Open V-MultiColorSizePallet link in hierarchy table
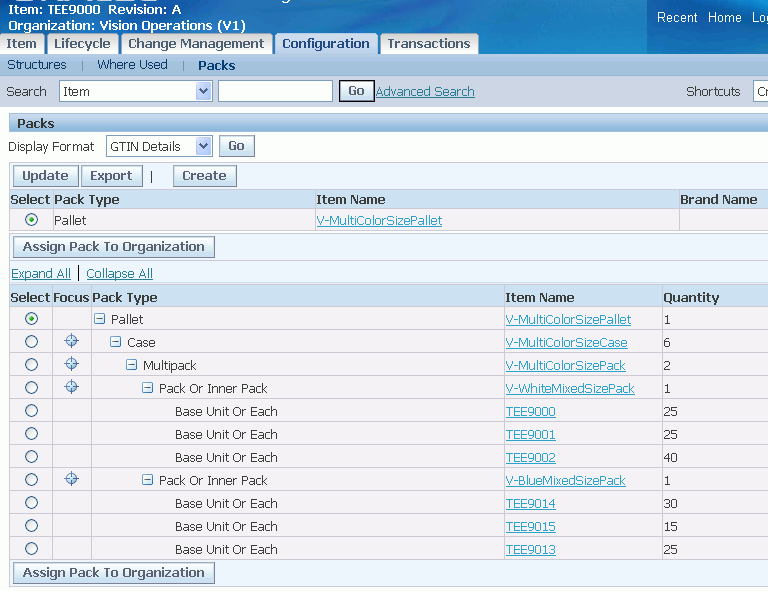Viewport: 768px width, 591px height. (x=568, y=319)
